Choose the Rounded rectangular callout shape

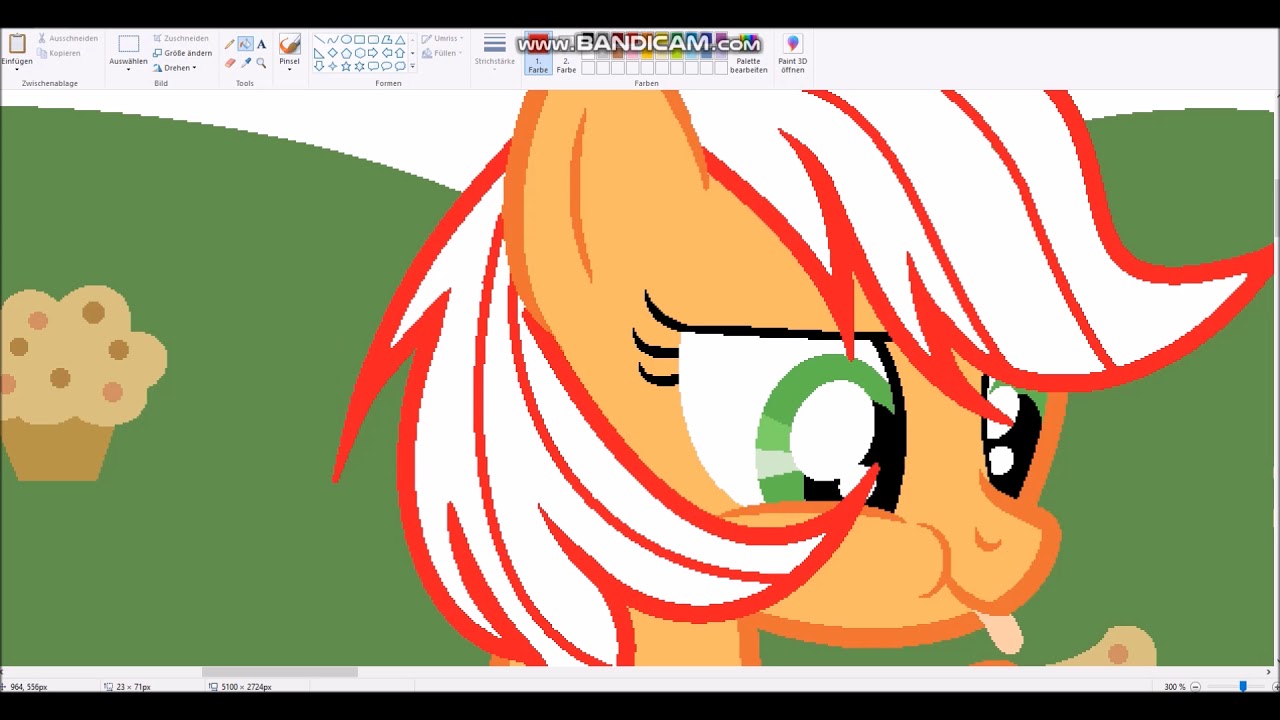point(373,66)
